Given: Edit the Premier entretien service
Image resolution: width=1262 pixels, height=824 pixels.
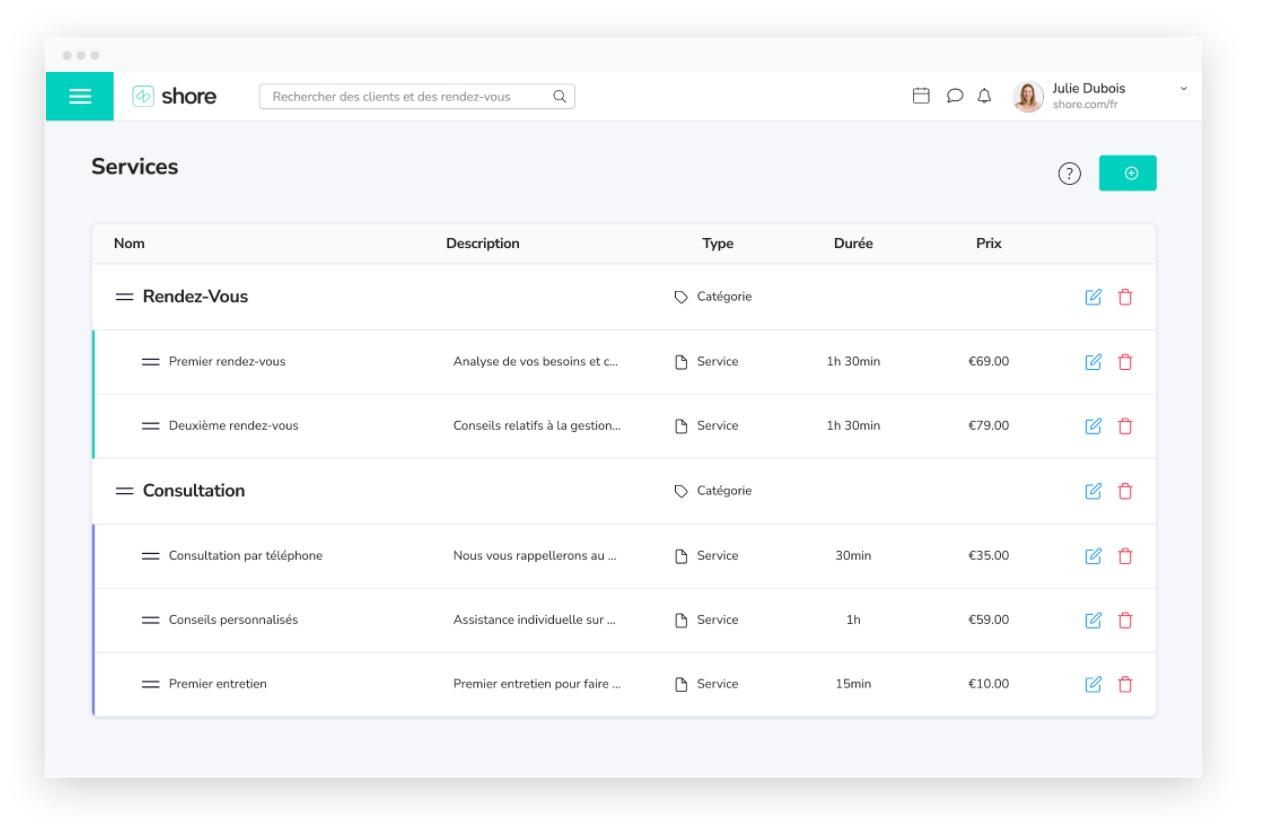Looking at the screenshot, I should pyautogui.click(x=1093, y=685).
